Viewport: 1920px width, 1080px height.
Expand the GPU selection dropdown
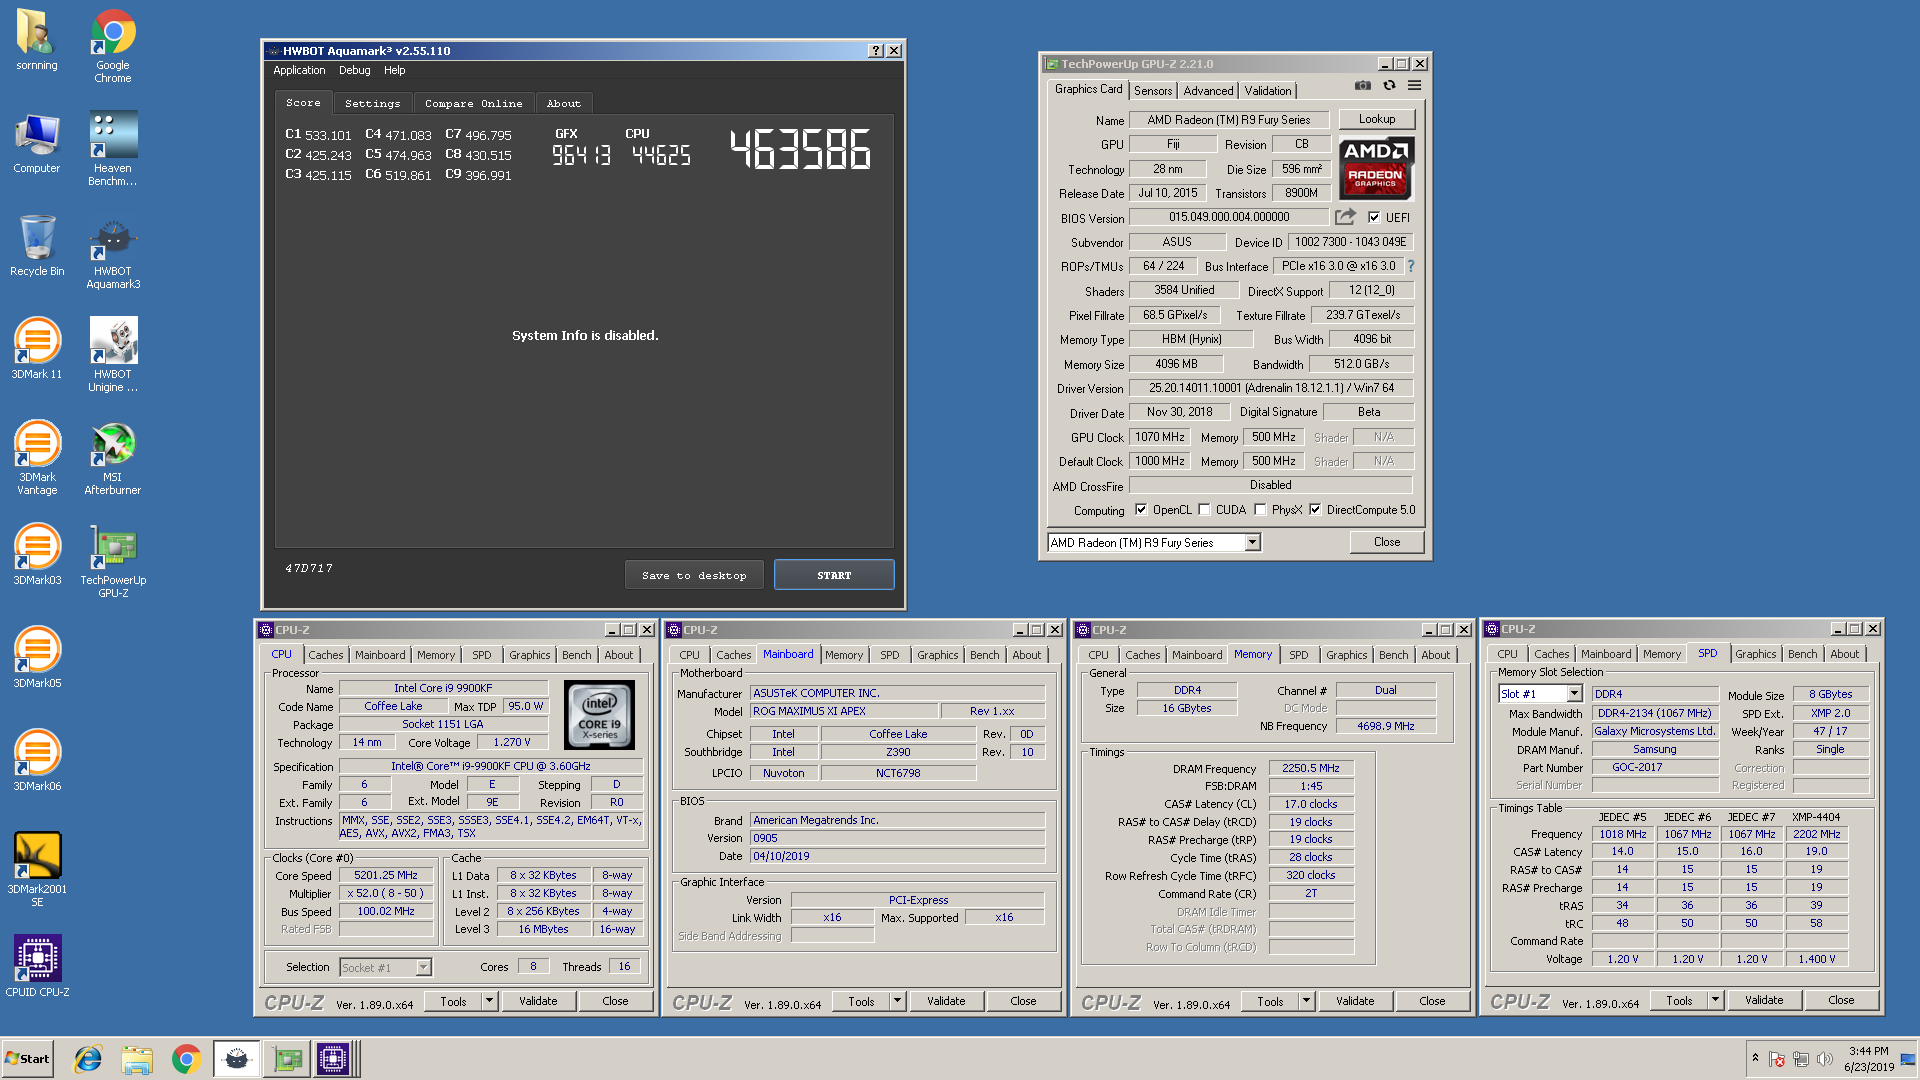pos(1252,542)
